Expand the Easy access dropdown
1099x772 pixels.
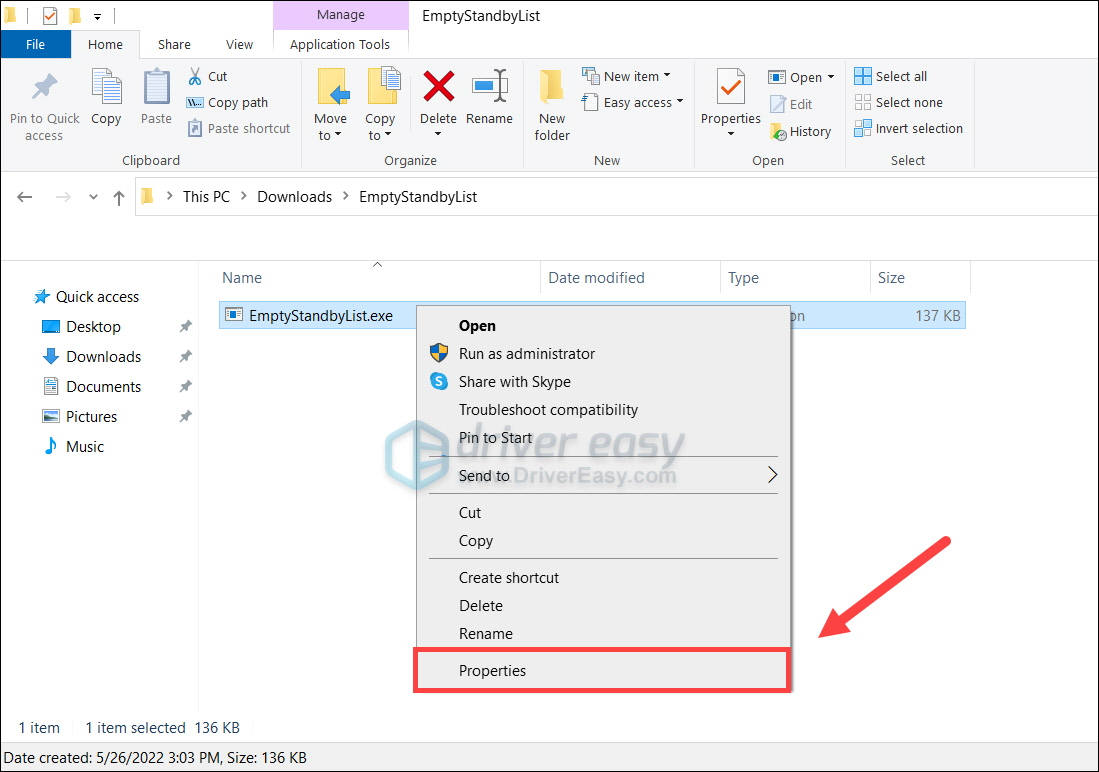coord(679,102)
